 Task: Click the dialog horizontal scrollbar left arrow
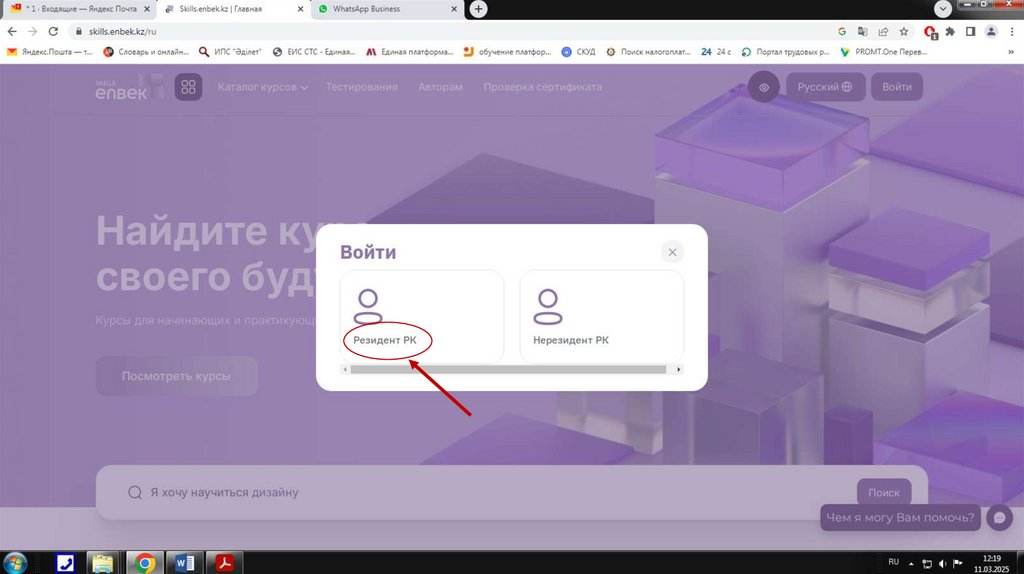(345, 370)
